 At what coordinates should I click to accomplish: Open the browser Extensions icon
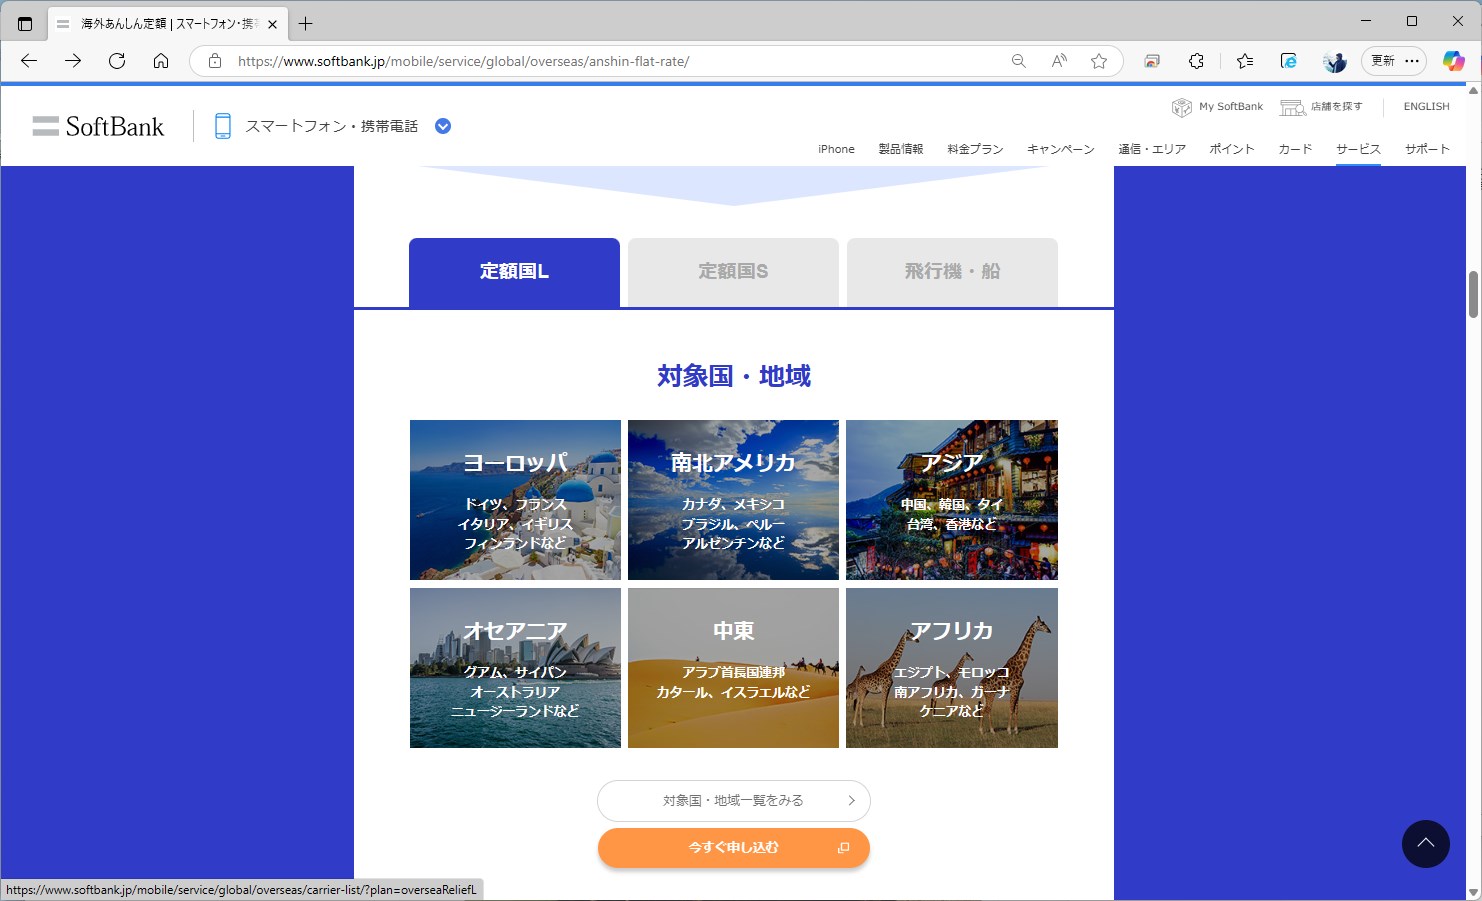[1196, 61]
